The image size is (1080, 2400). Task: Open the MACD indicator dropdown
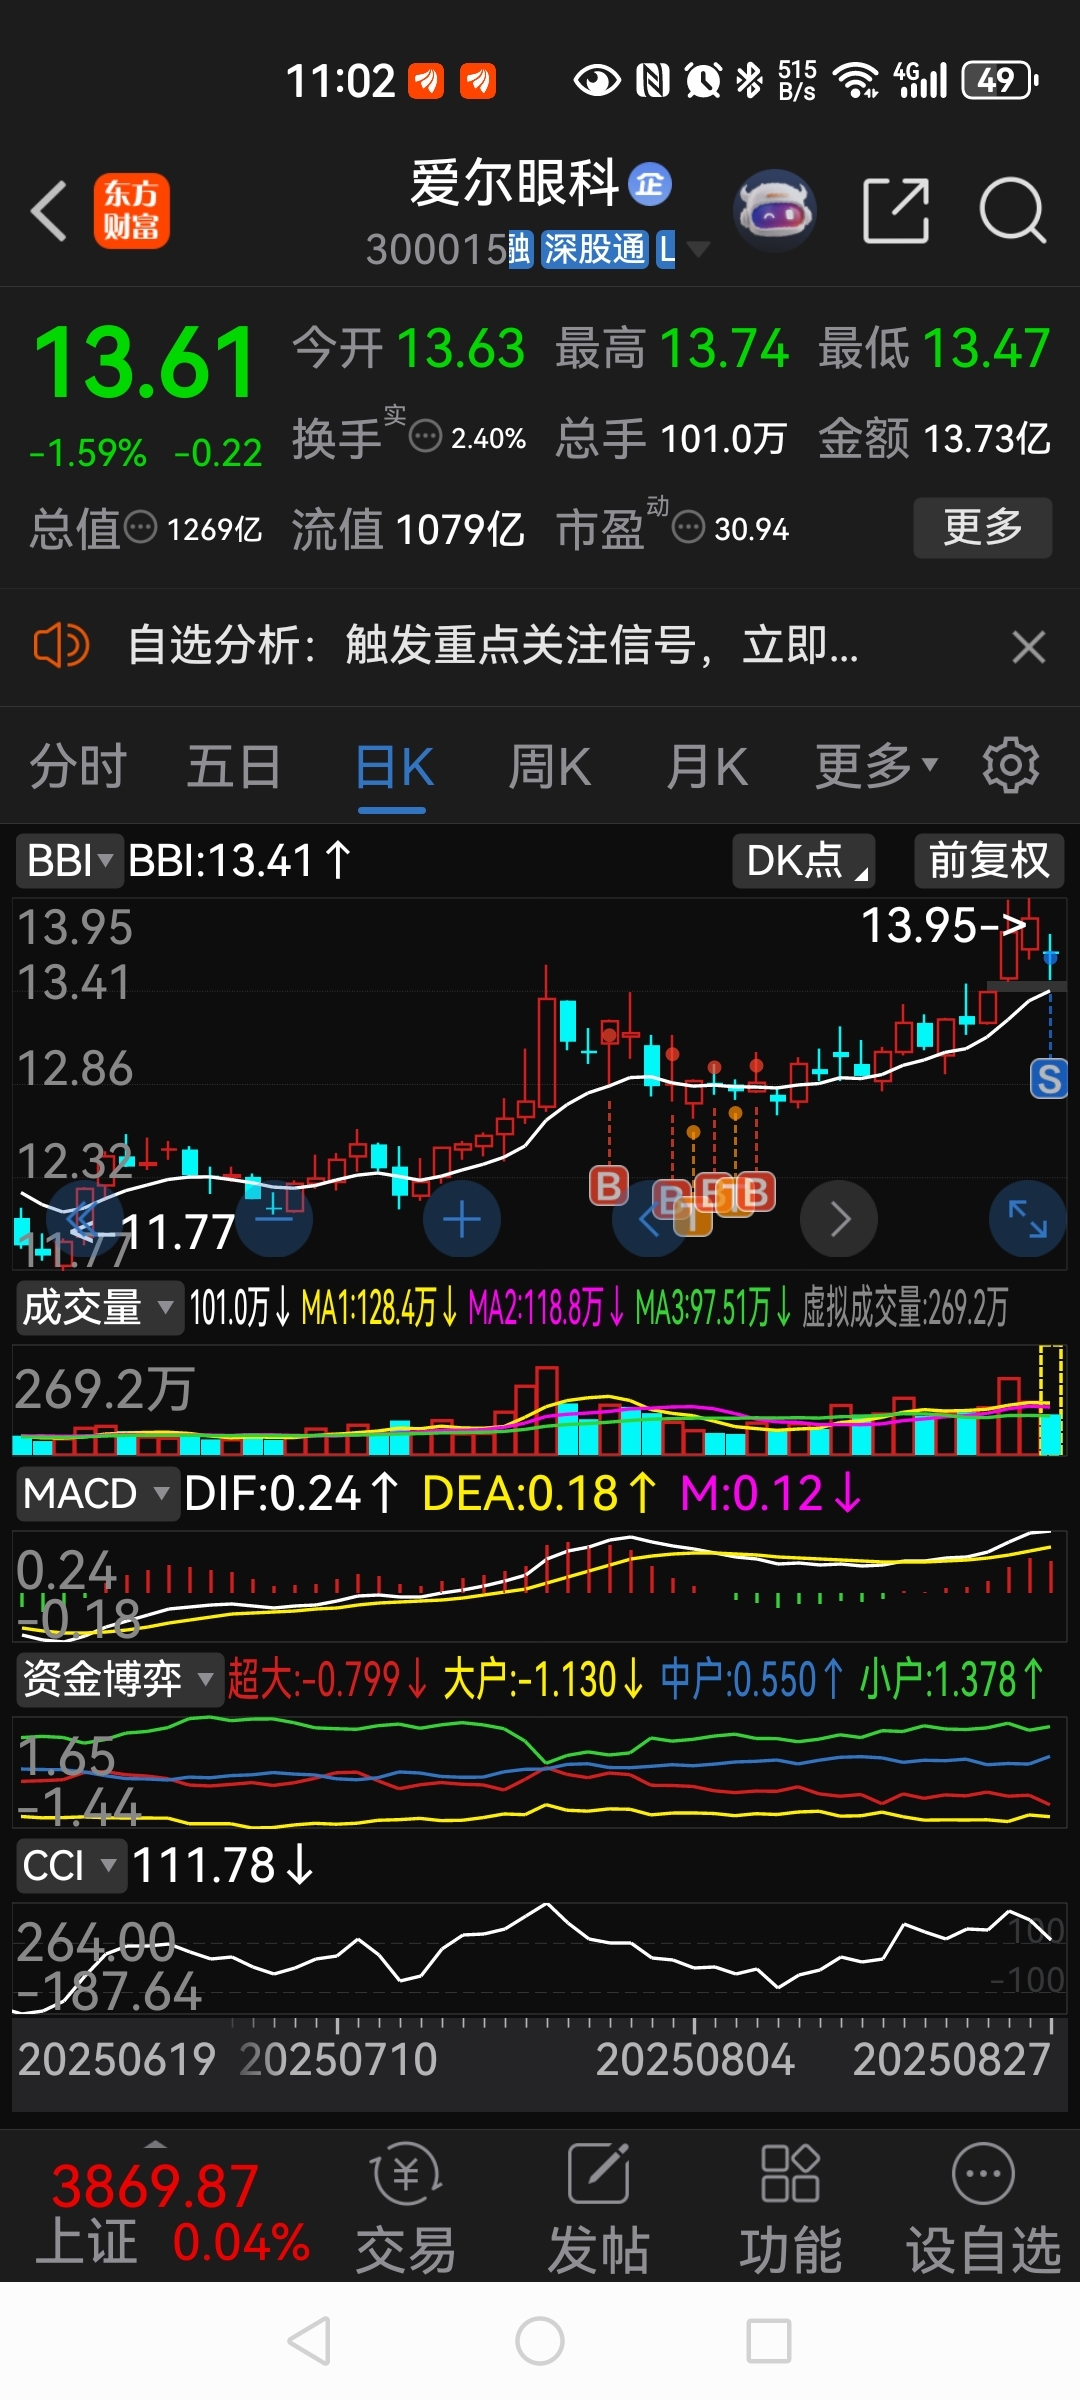[97, 1494]
